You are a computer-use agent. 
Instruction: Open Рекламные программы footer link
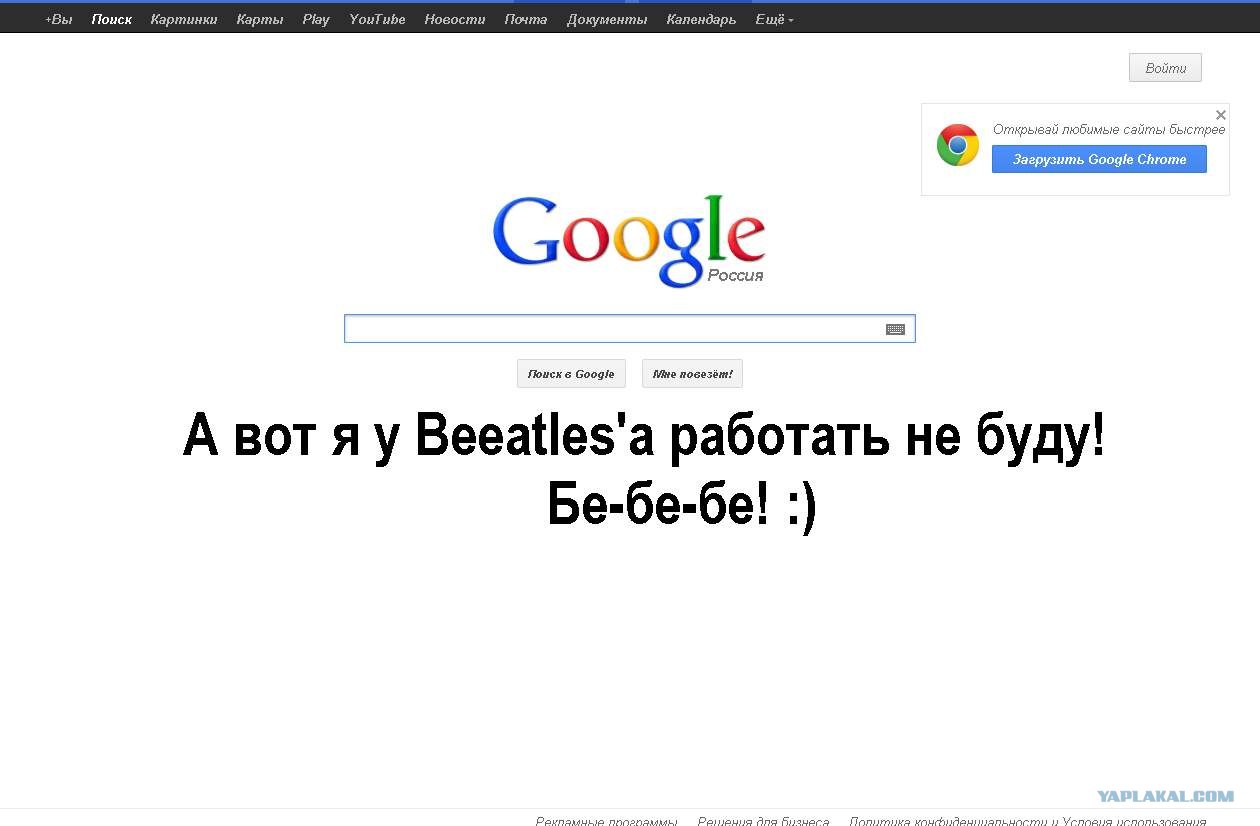click(x=606, y=821)
